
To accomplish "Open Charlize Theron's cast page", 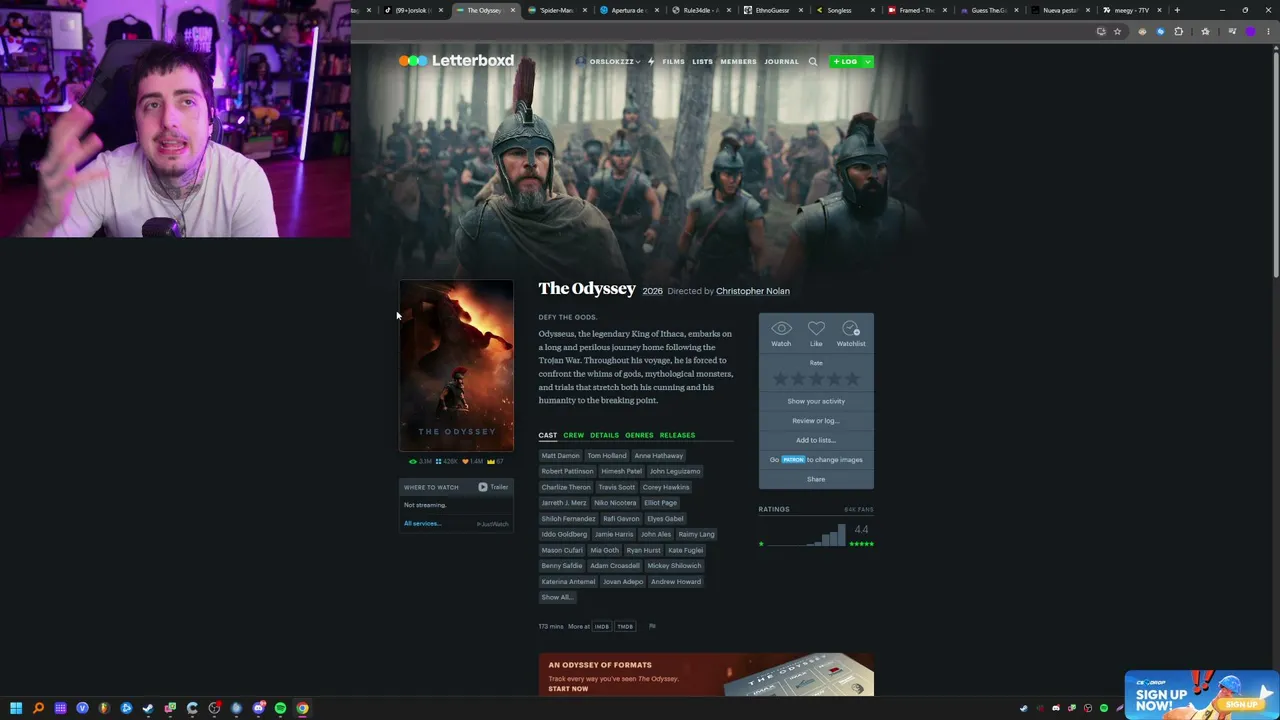I will click(566, 487).
